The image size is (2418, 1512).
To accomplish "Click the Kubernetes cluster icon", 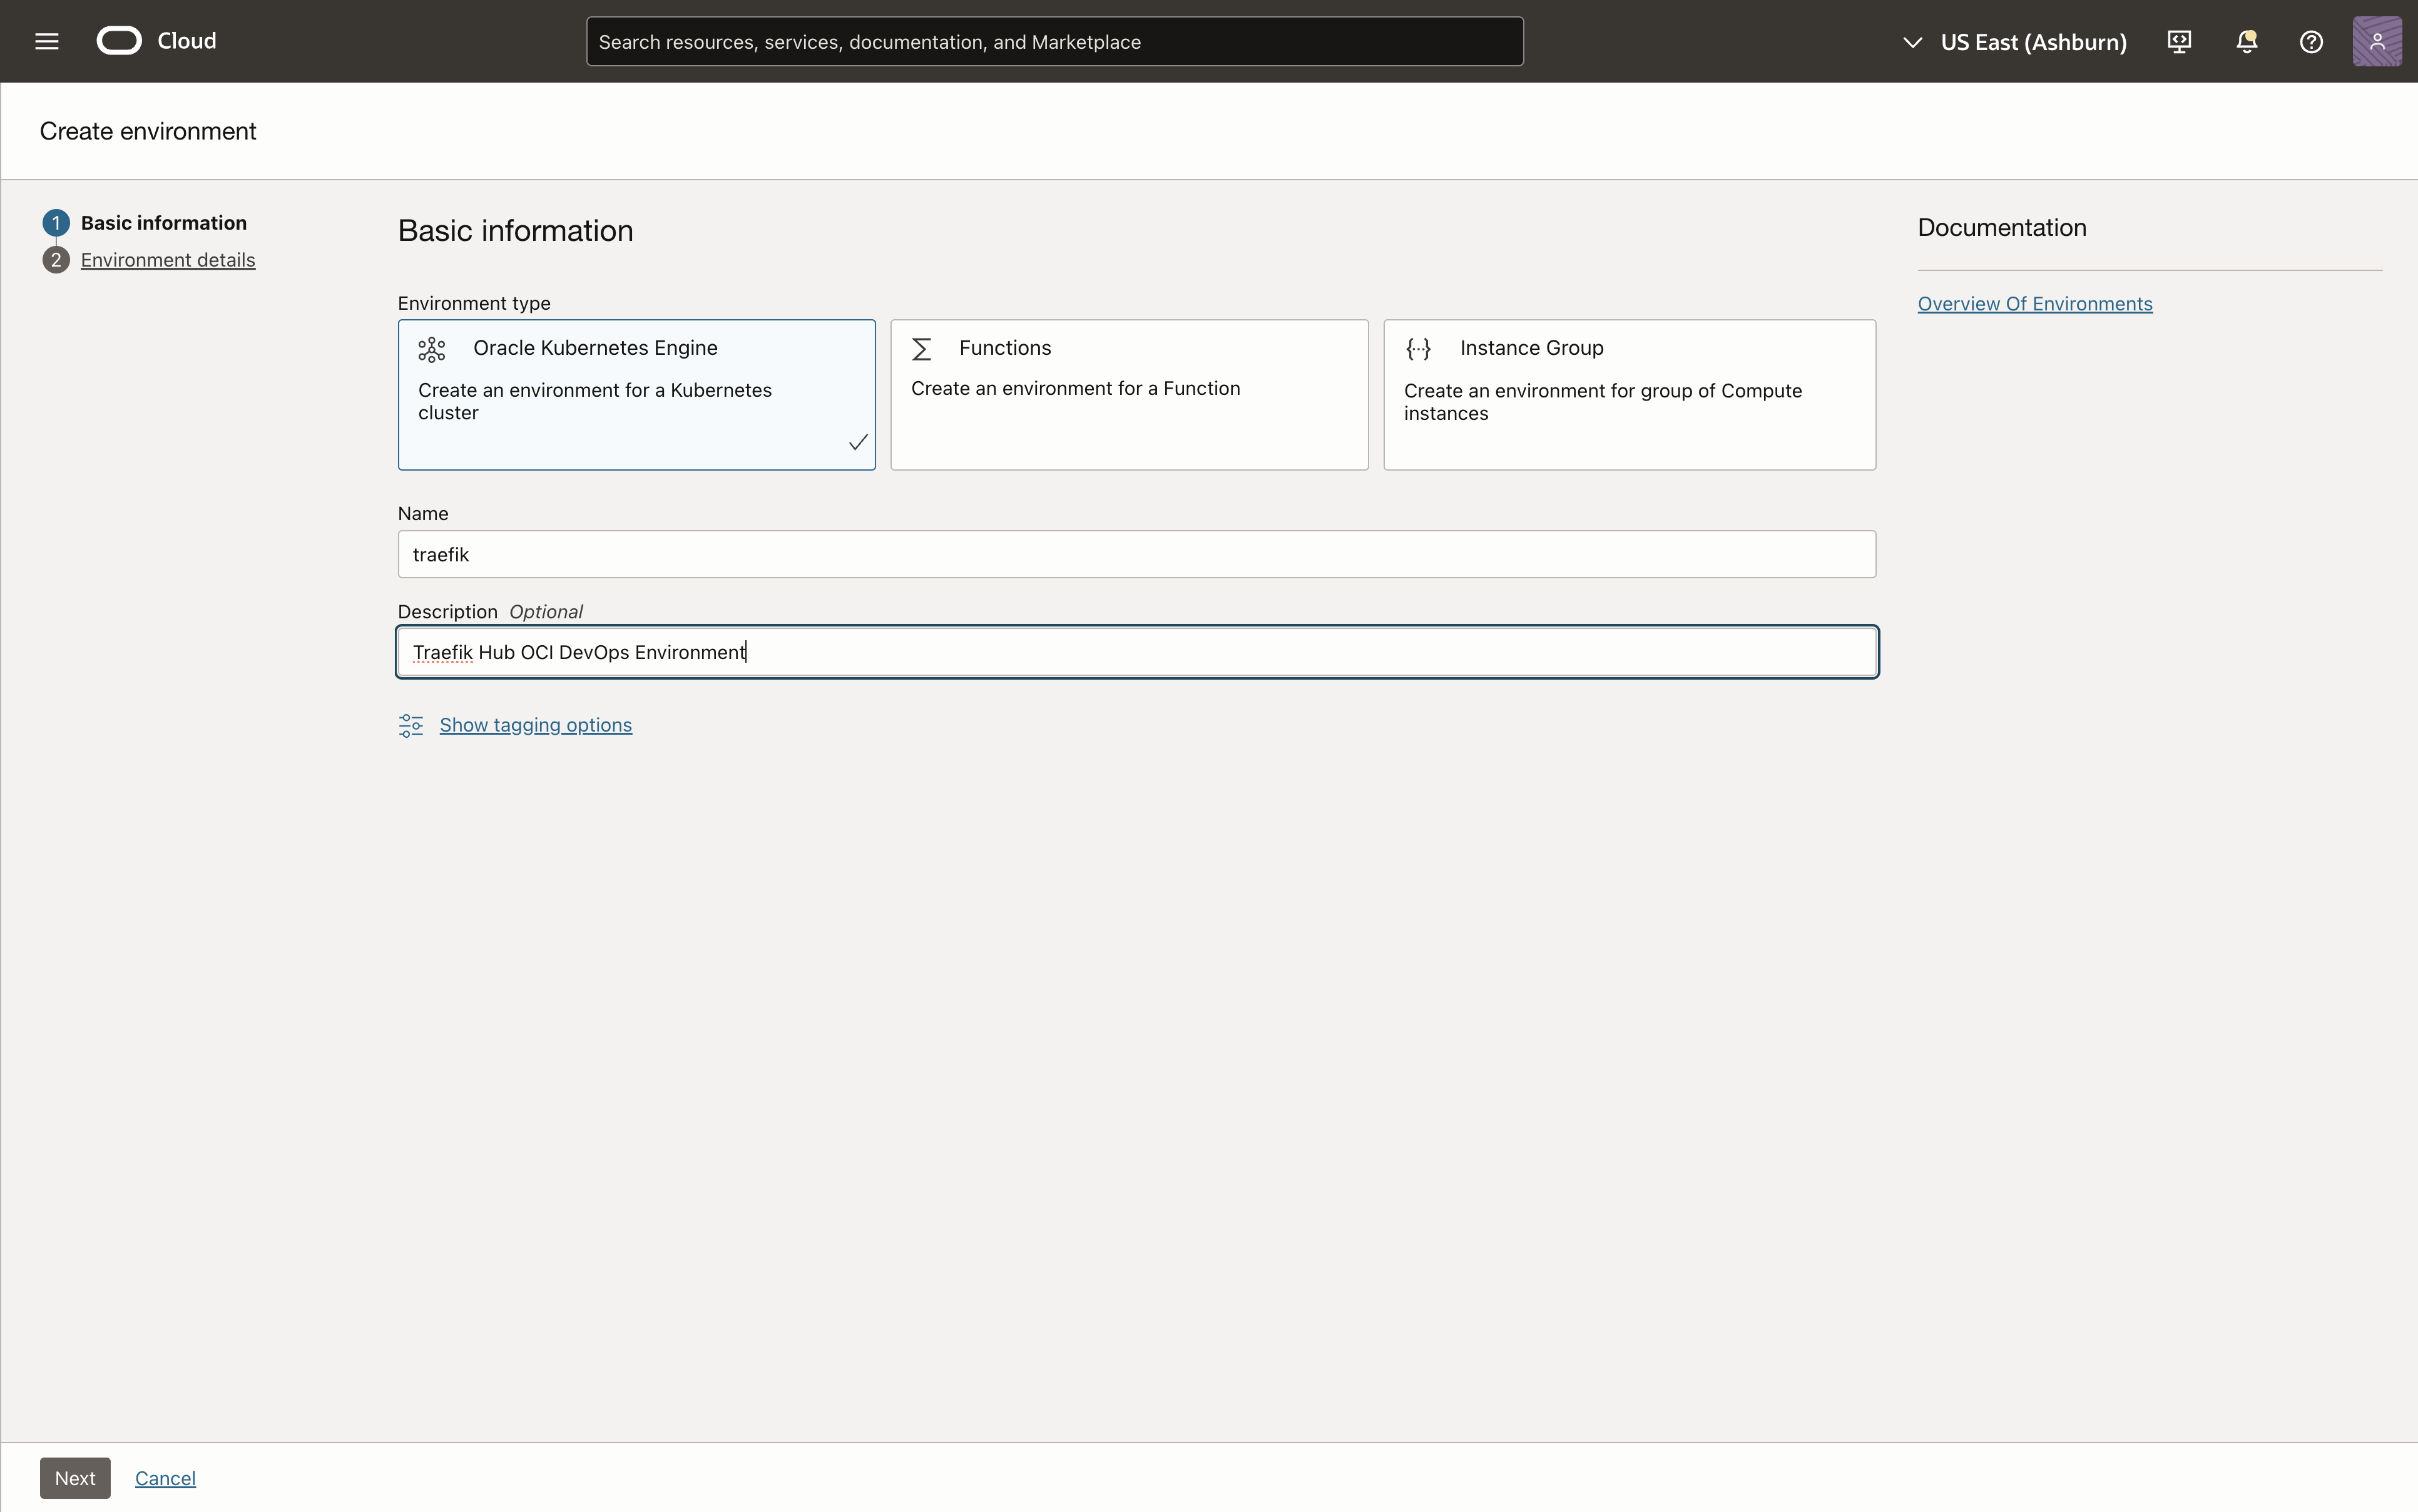I will pos(432,349).
